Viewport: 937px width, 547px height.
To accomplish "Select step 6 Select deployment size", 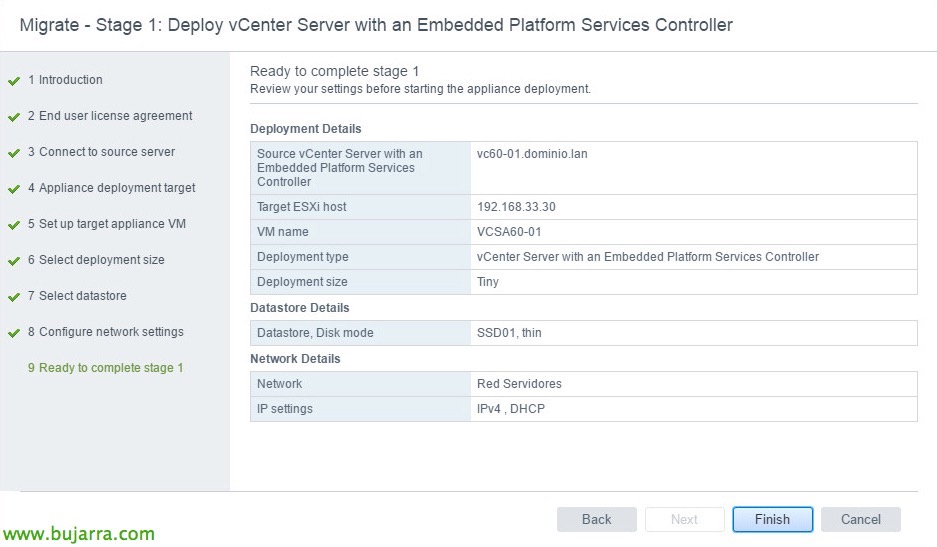I will pos(96,260).
